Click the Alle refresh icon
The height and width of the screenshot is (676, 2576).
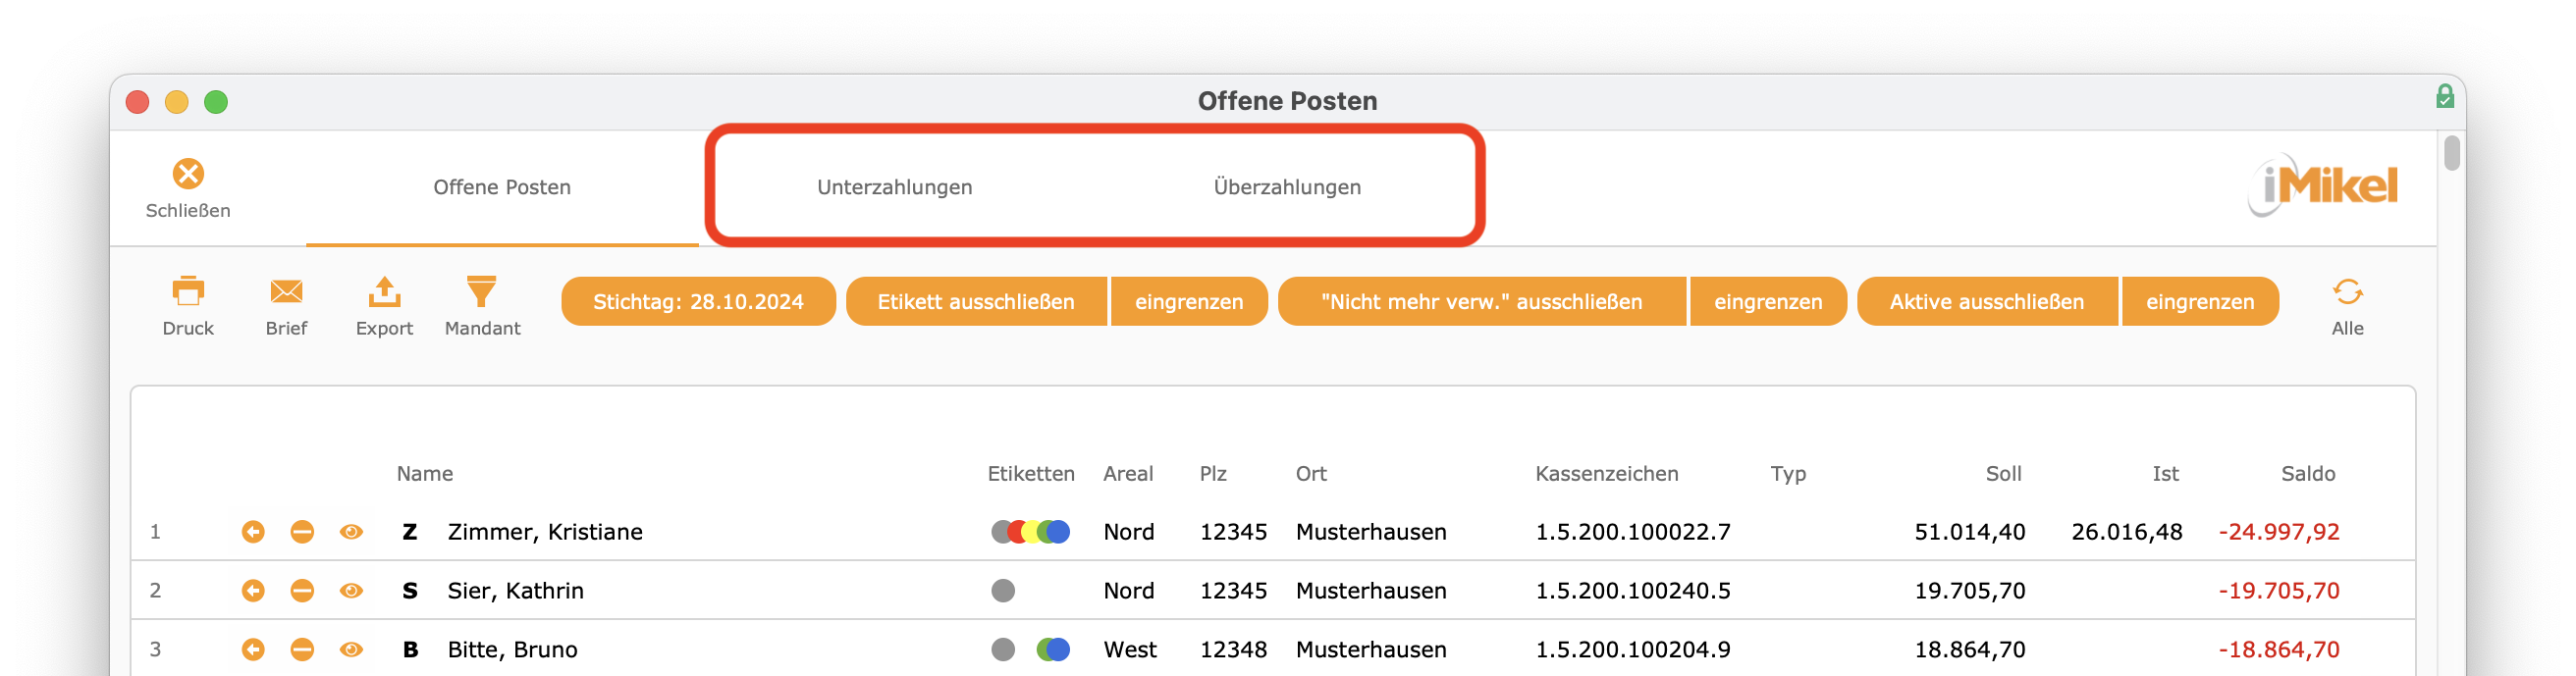pyautogui.click(x=2347, y=292)
